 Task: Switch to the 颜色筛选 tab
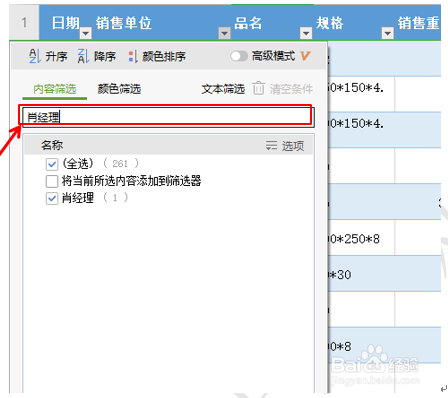(119, 89)
